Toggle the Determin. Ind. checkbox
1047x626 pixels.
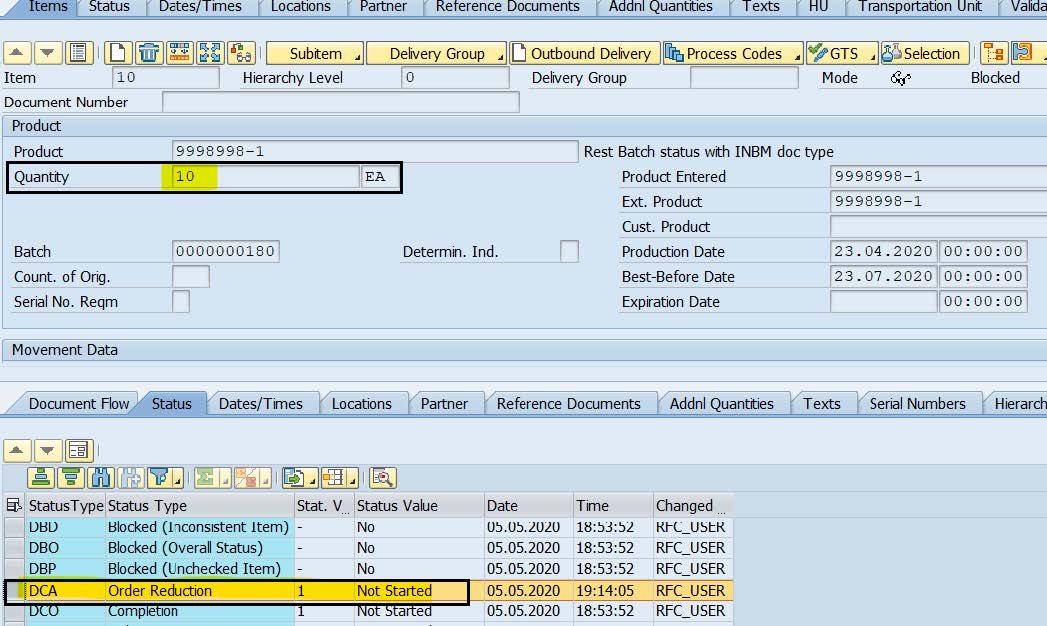[569, 252]
